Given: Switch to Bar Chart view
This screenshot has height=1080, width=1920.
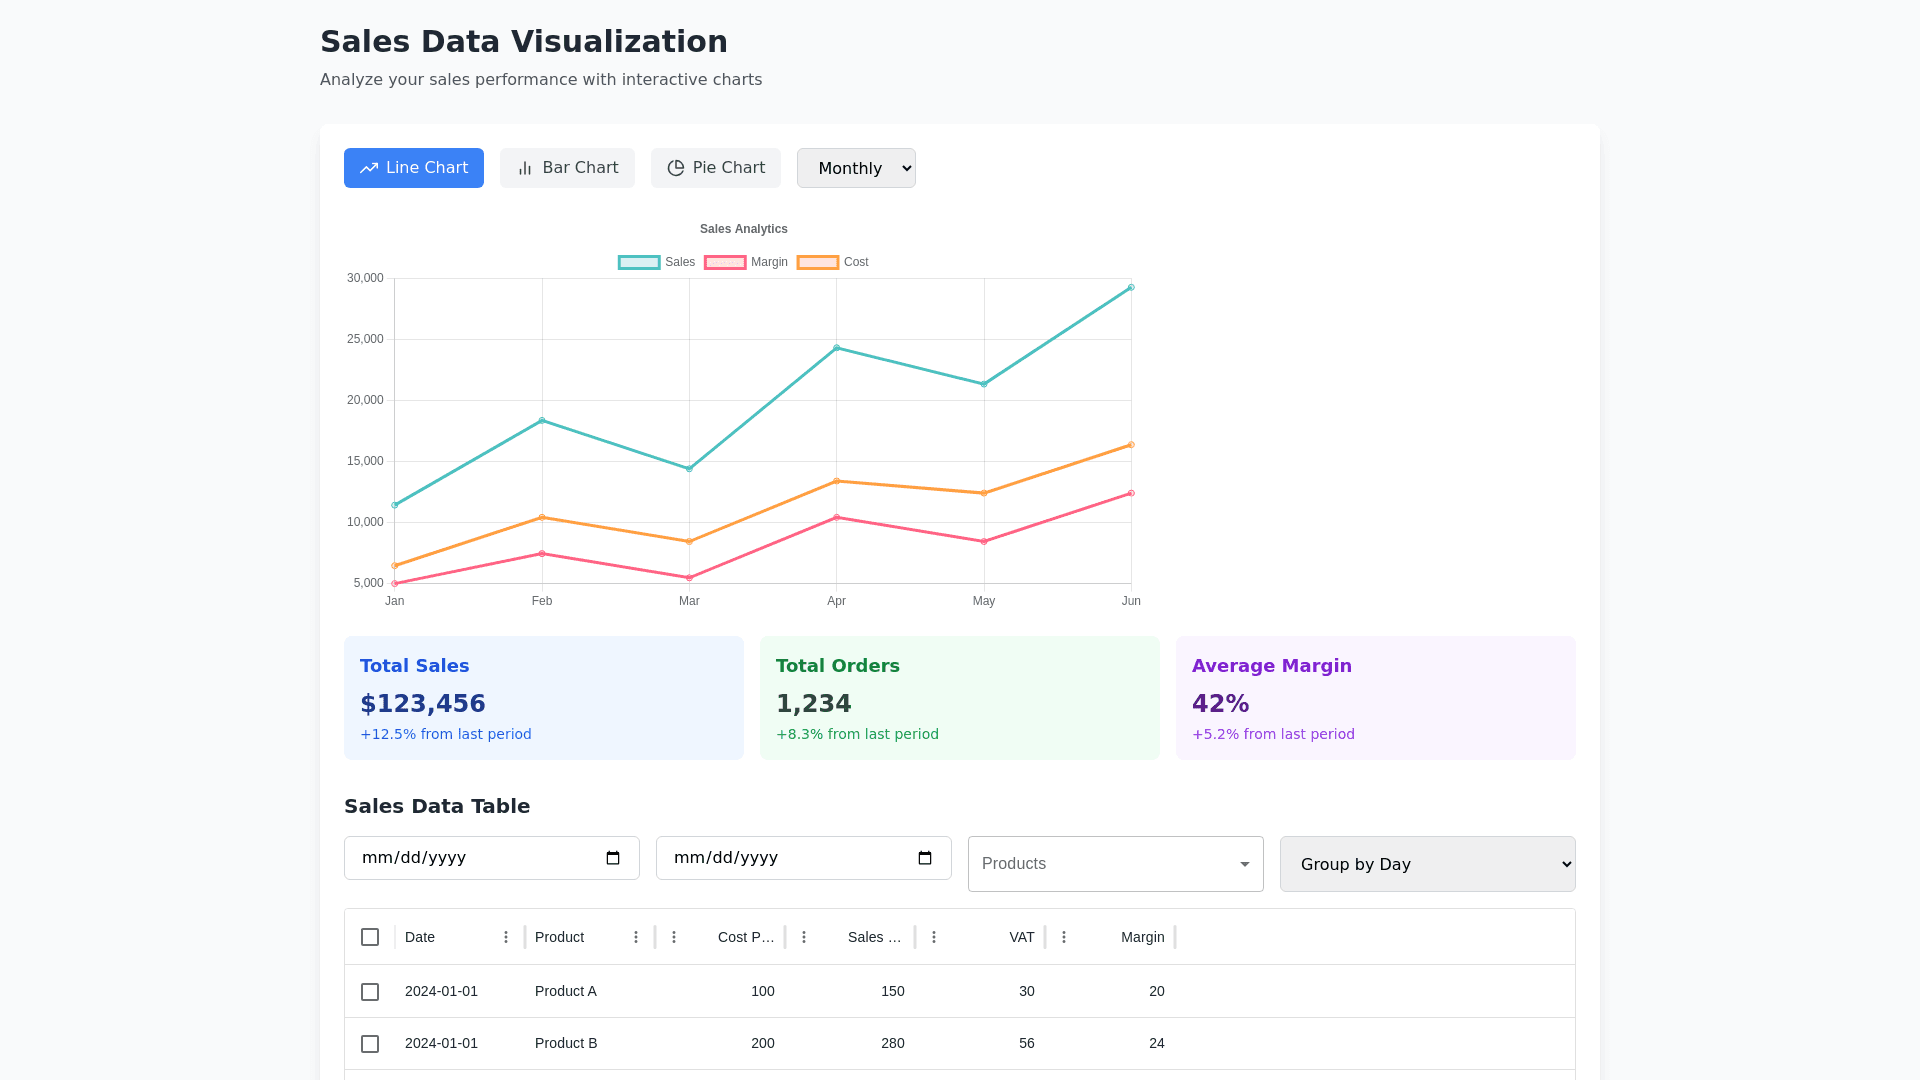Looking at the screenshot, I should click(x=567, y=168).
